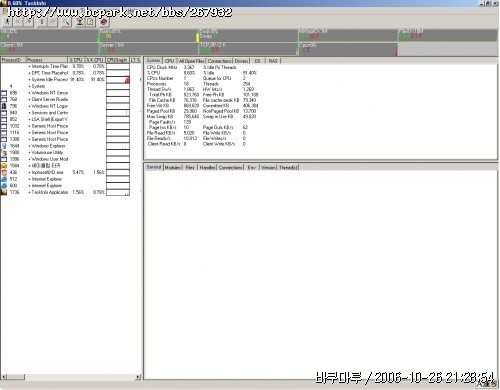Click icon of process 796 Windows NT Logon
The image size is (500, 390).
[4, 106]
